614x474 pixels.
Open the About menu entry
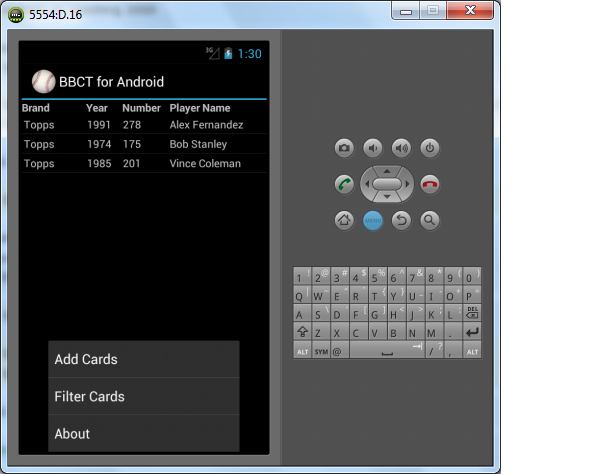144,434
